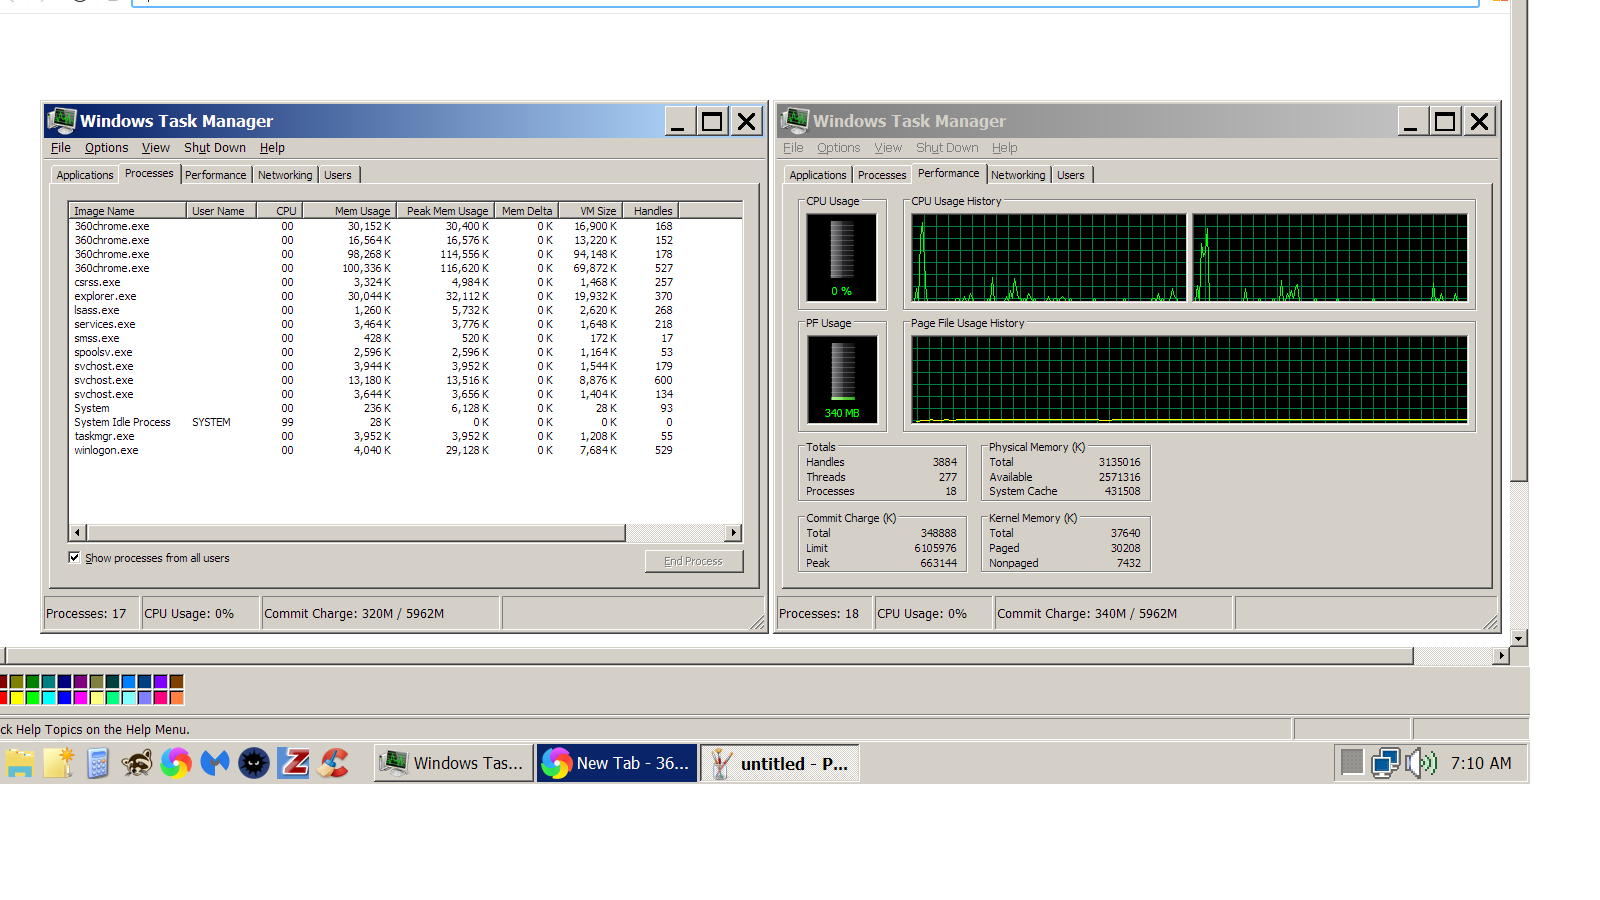The width and height of the screenshot is (1600, 900).
Task: Open the Help menu in the active Task Manager
Action: pyautogui.click(x=272, y=148)
